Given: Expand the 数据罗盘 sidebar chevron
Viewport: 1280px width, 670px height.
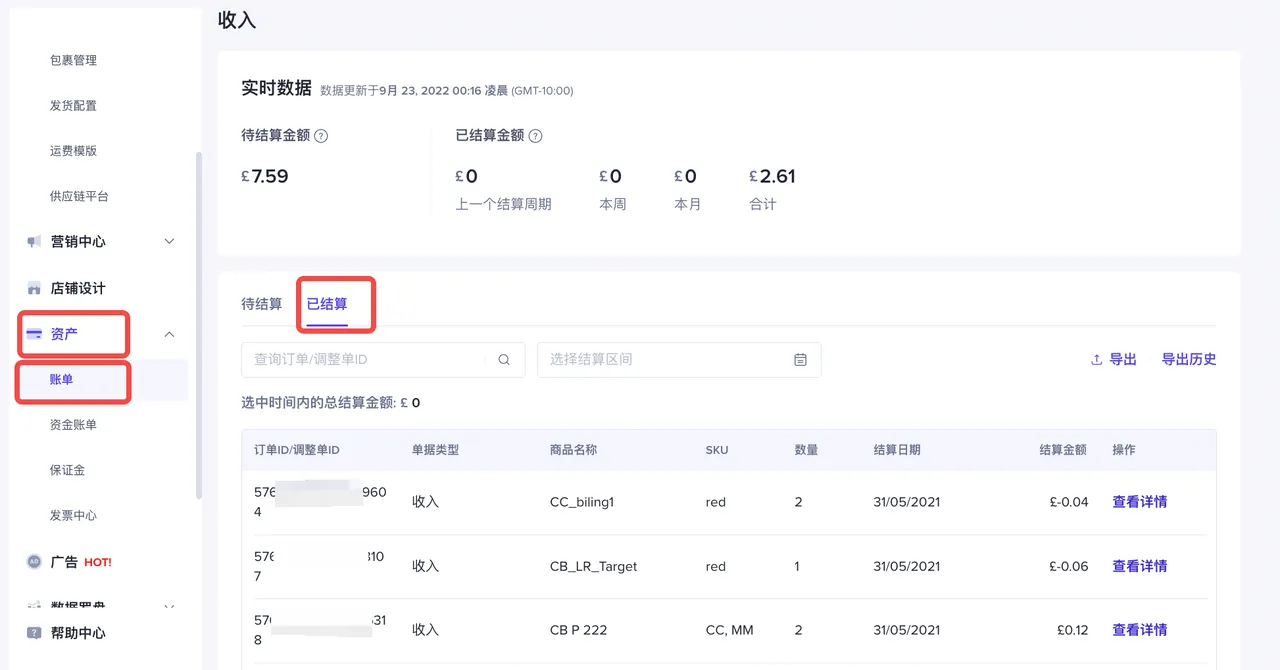Looking at the screenshot, I should 169,608.
